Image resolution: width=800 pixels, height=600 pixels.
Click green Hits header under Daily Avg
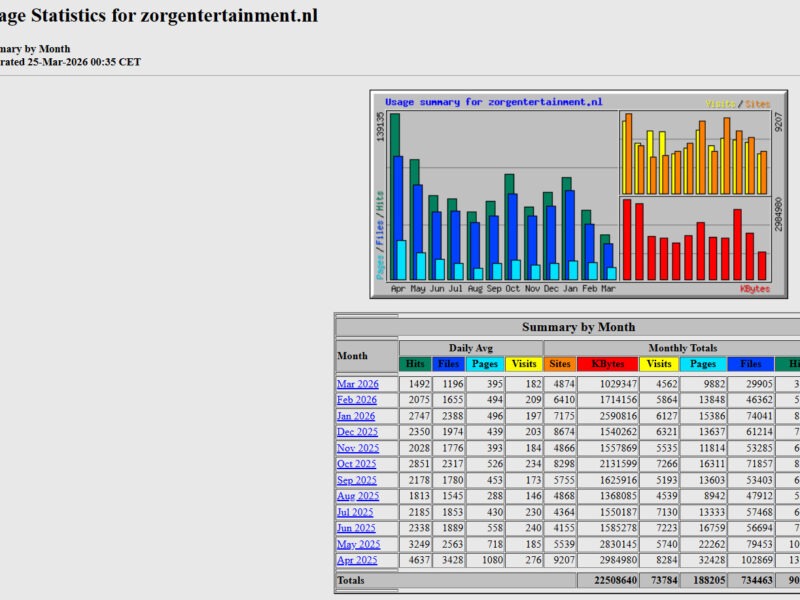415,364
